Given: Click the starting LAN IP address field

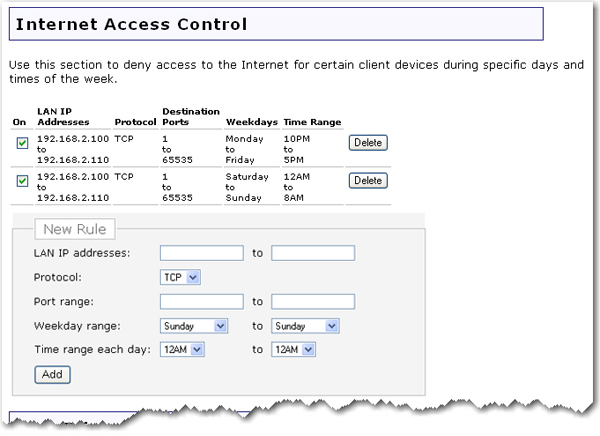Looking at the screenshot, I should point(201,253).
